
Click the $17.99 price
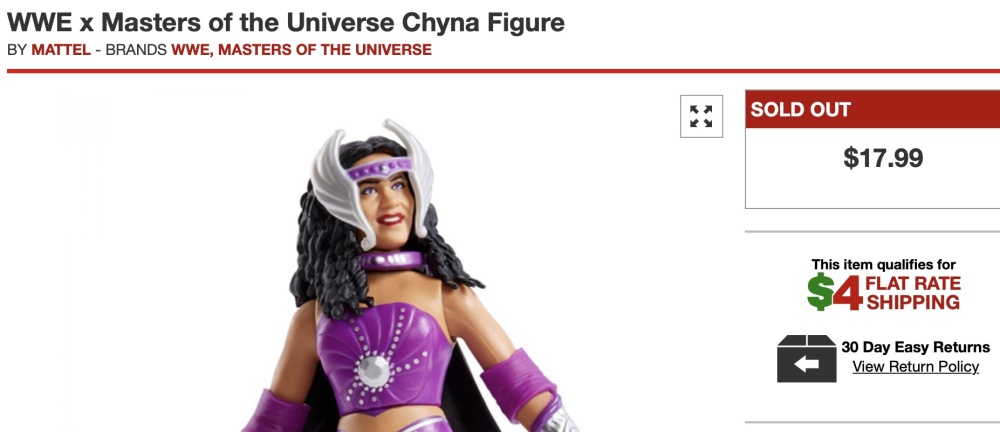[x=883, y=158]
